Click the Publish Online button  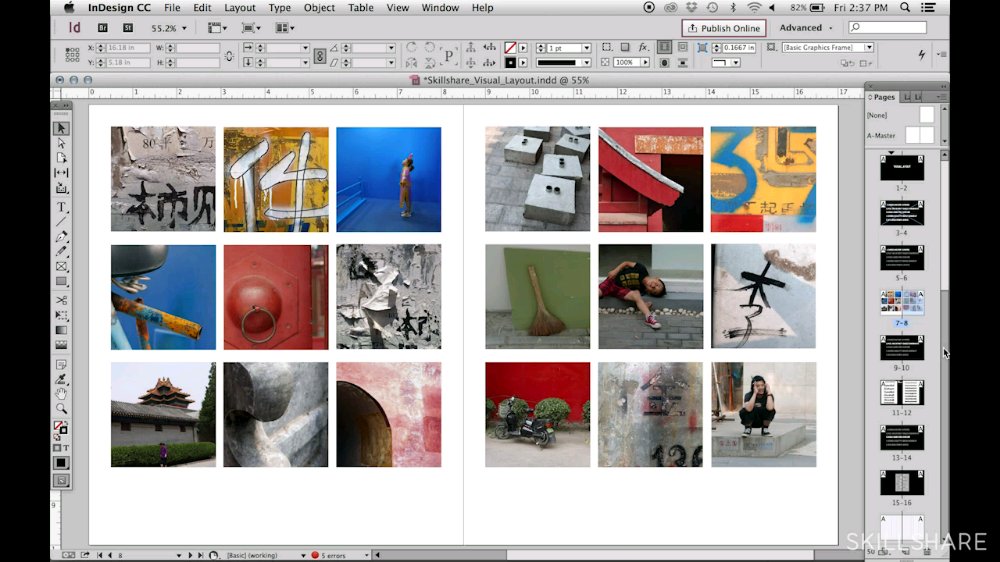[x=724, y=28]
